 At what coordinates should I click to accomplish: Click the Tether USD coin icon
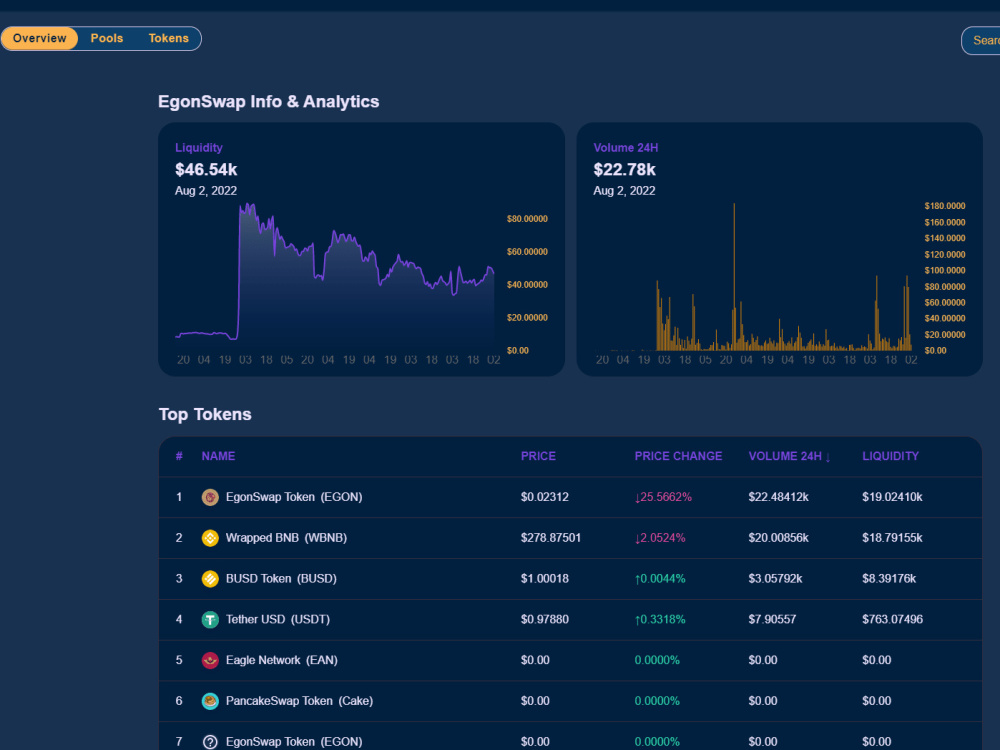coord(210,620)
